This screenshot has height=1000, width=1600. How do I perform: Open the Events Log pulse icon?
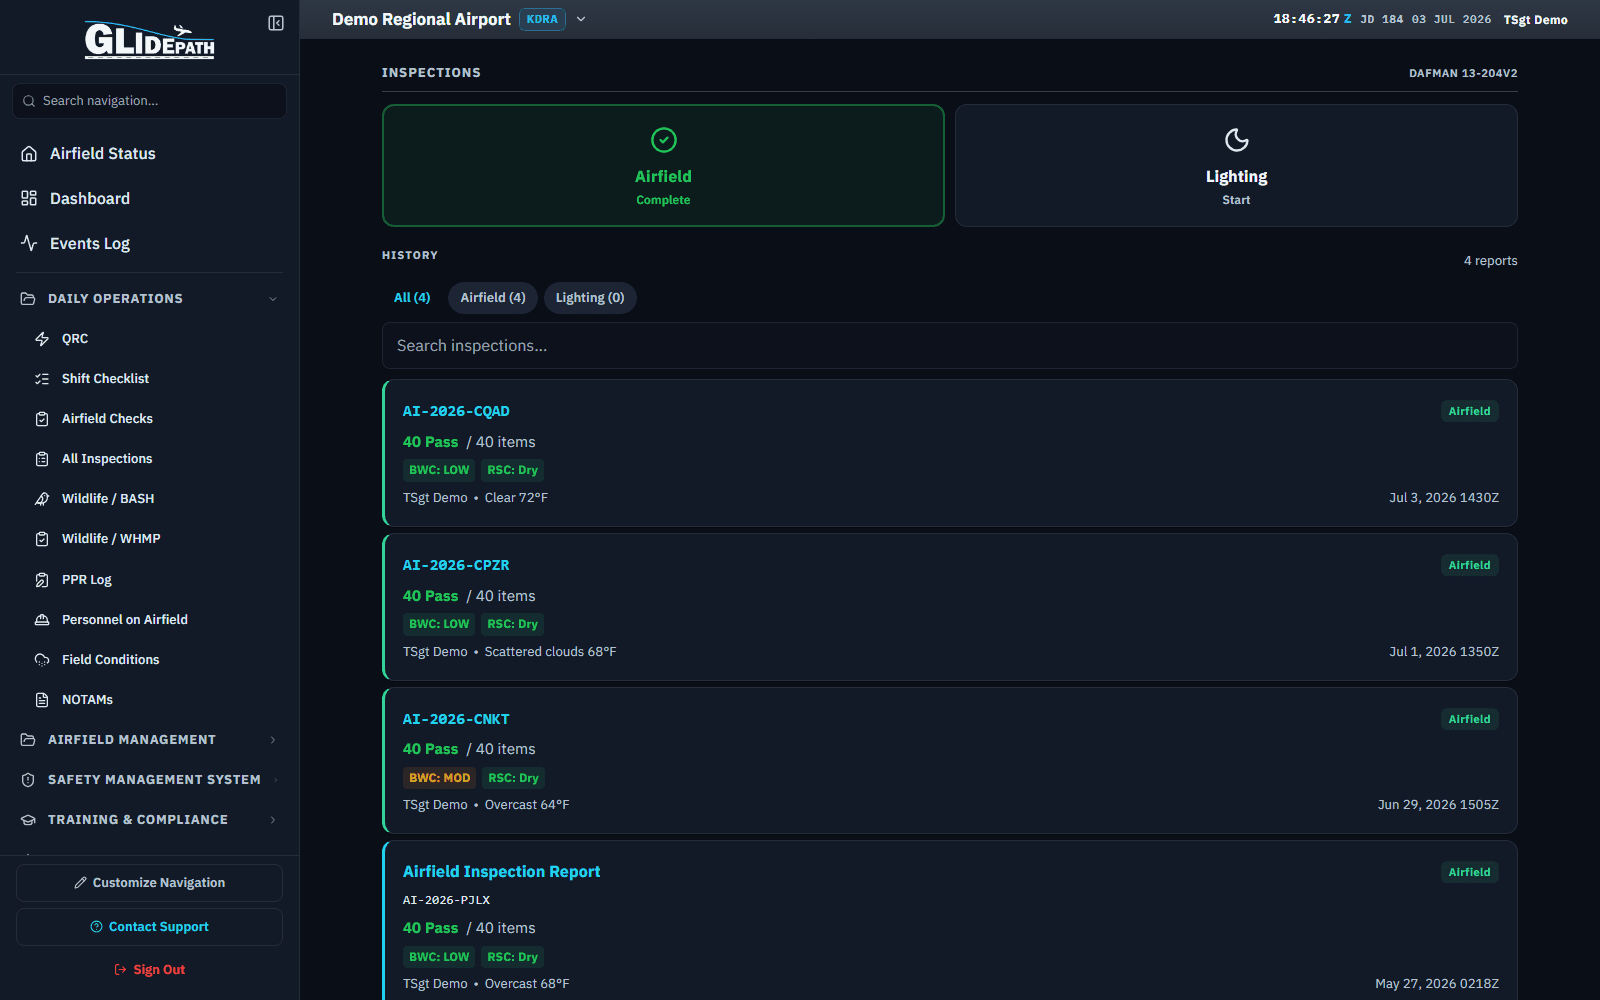point(29,244)
